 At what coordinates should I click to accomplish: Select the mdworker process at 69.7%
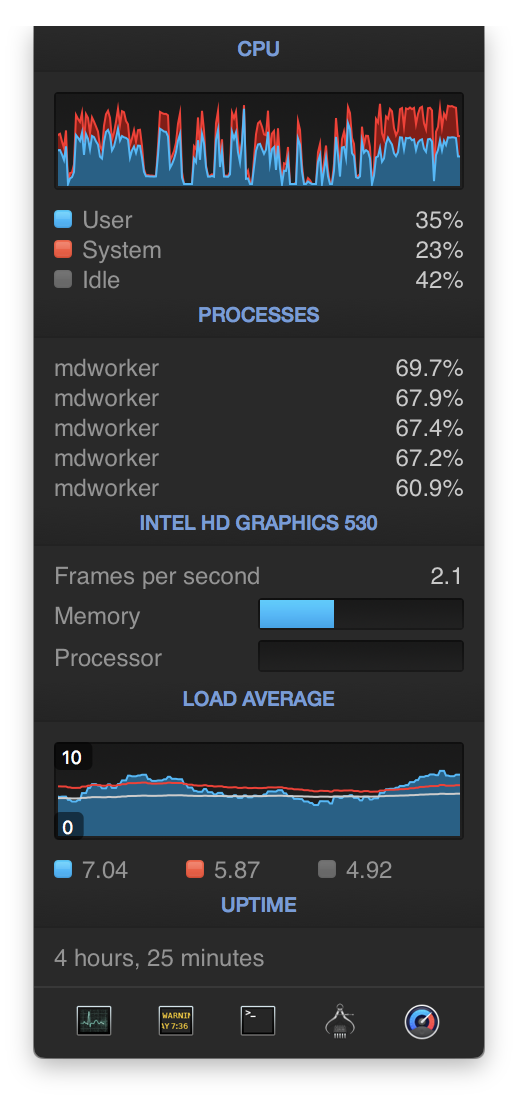(x=259, y=368)
